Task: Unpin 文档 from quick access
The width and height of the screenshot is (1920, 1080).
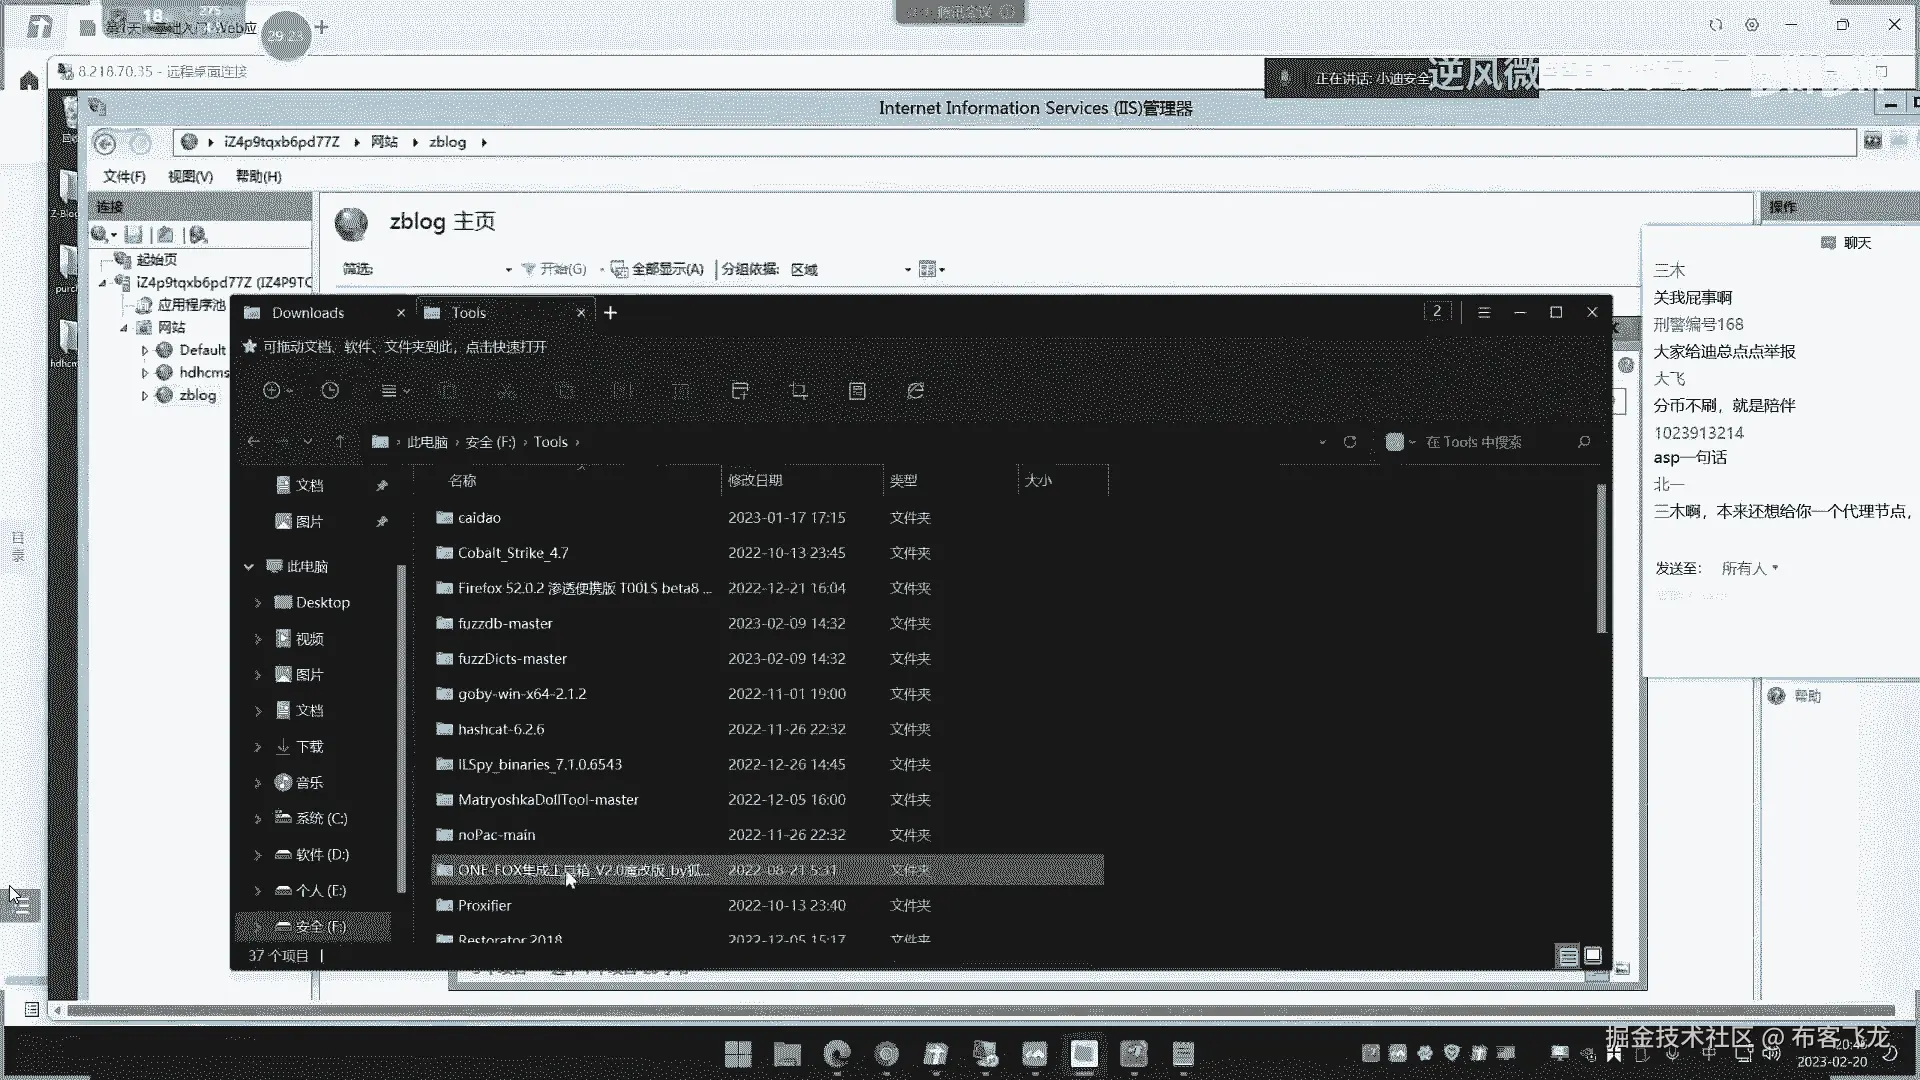Action: [x=382, y=485]
